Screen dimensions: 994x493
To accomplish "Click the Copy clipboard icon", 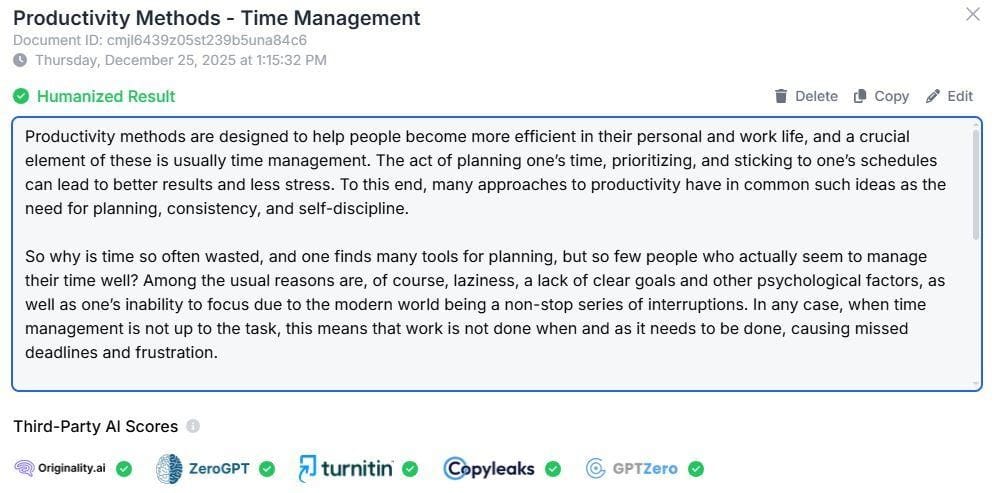I will (860, 96).
